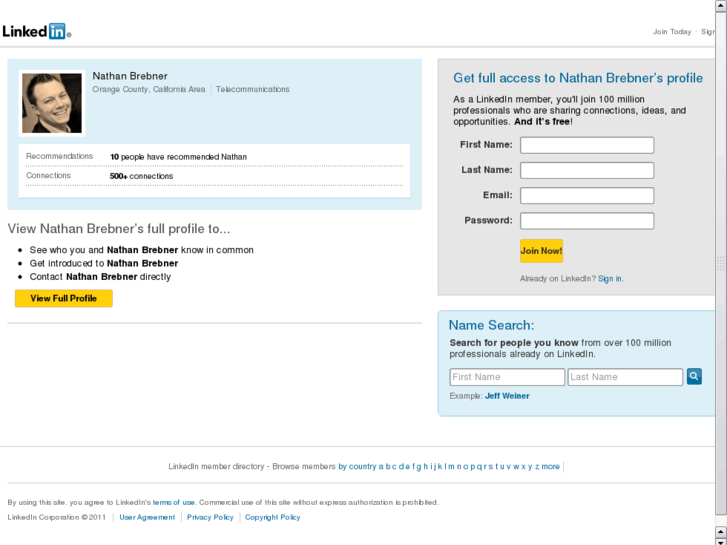Image resolution: width=727 pixels, height=545 pixels.
Task: Browse members by country link
Action: (357, 467)
